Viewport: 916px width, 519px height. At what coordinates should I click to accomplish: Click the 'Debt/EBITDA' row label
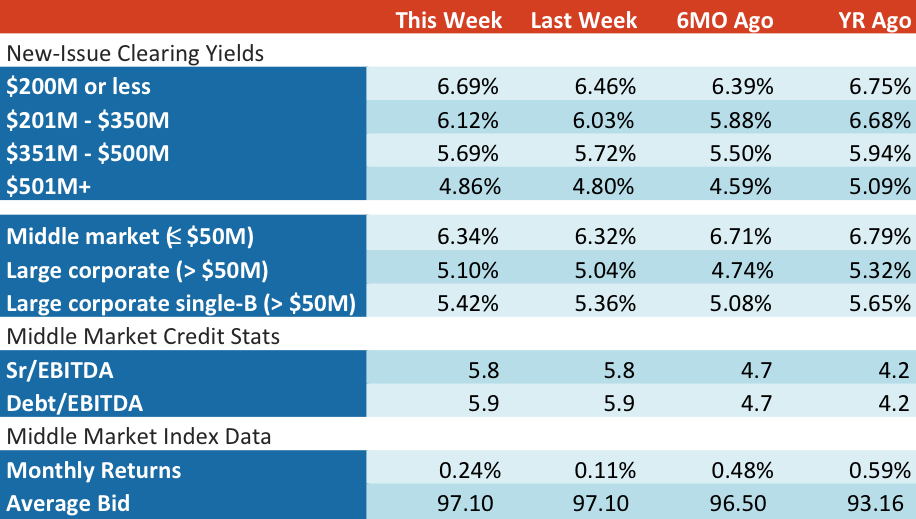pyautogui.click(x=74, y=404)
